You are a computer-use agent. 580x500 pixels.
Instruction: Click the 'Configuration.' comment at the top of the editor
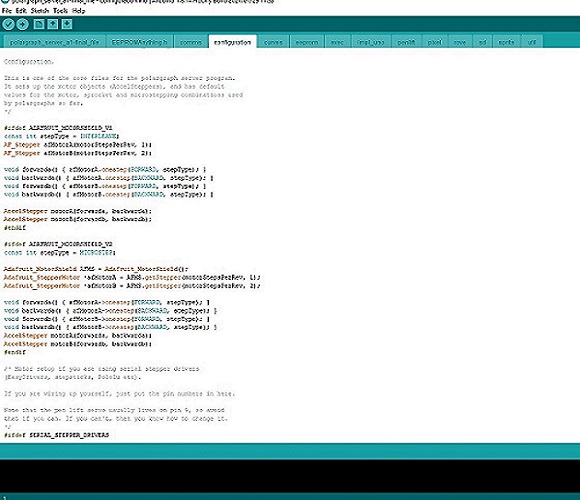coord(28,62)
